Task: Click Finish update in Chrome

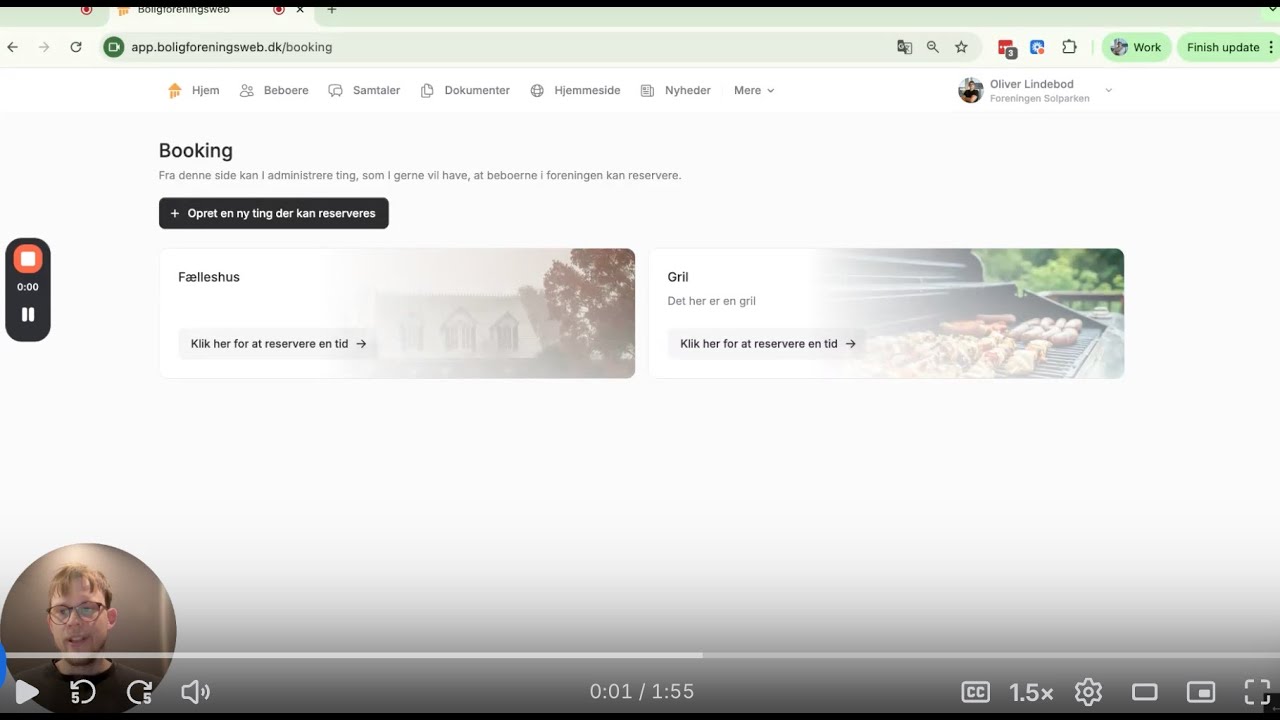Action: click(x=1222, y=47)
